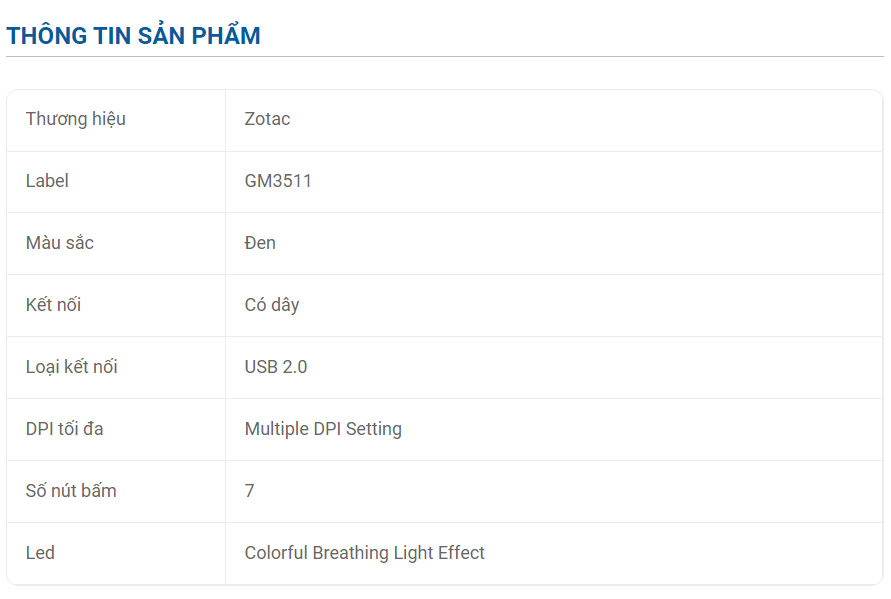Click the button count value 7
891x599 pixels.
tap(249, 490)
